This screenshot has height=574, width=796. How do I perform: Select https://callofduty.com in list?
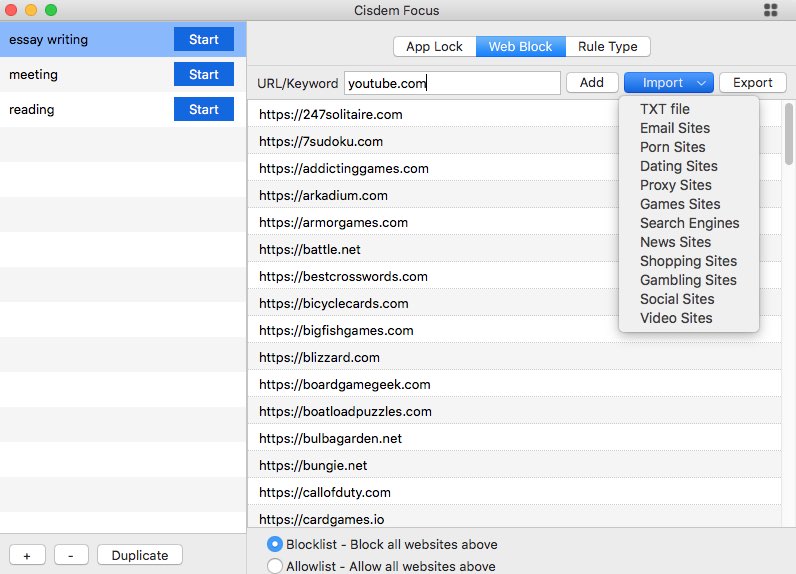(x=514, y=492)
